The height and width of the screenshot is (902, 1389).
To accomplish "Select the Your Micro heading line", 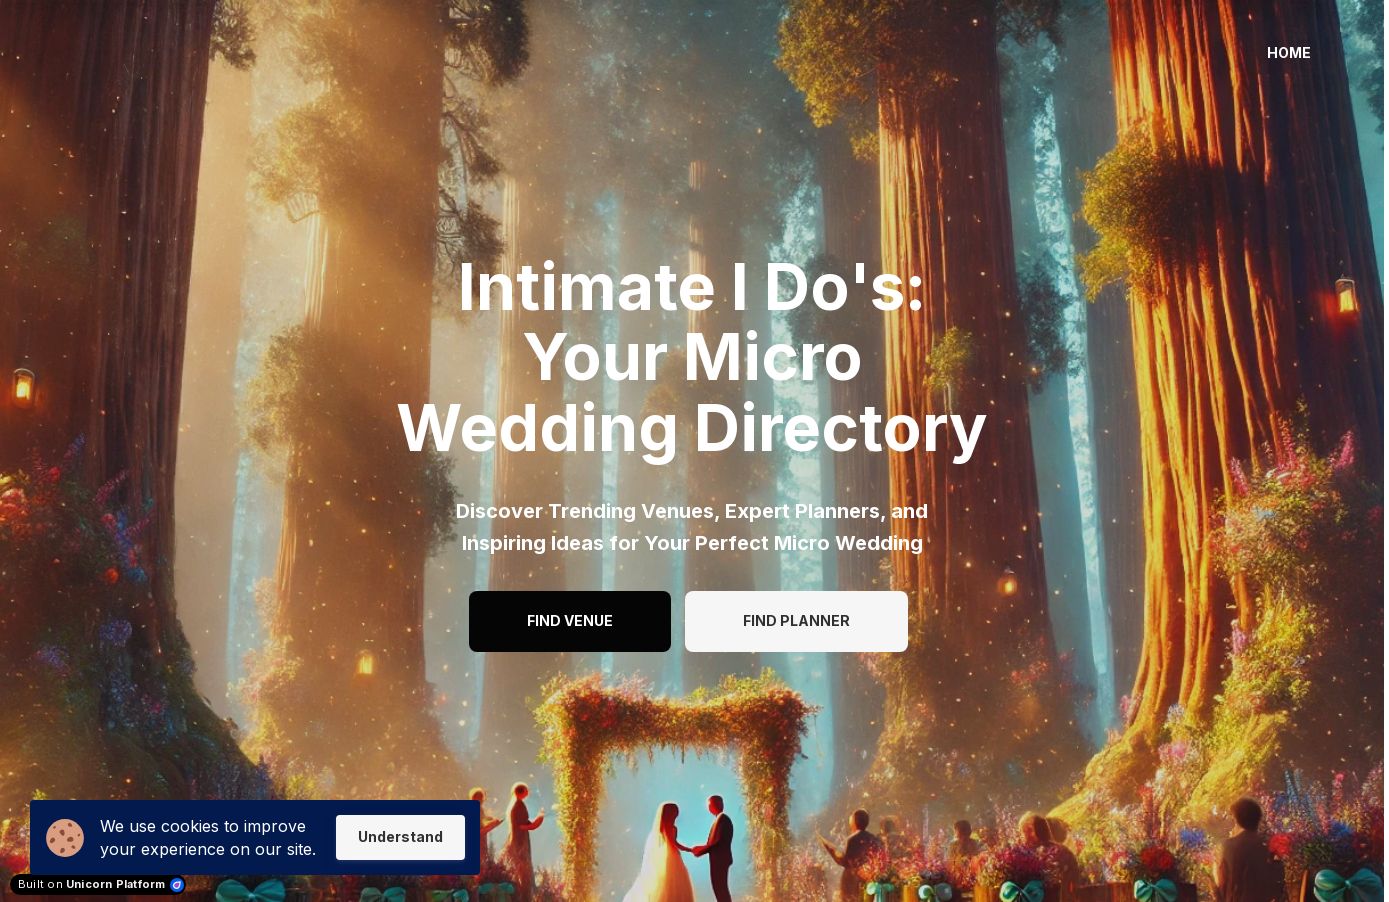I will (691, 358).
